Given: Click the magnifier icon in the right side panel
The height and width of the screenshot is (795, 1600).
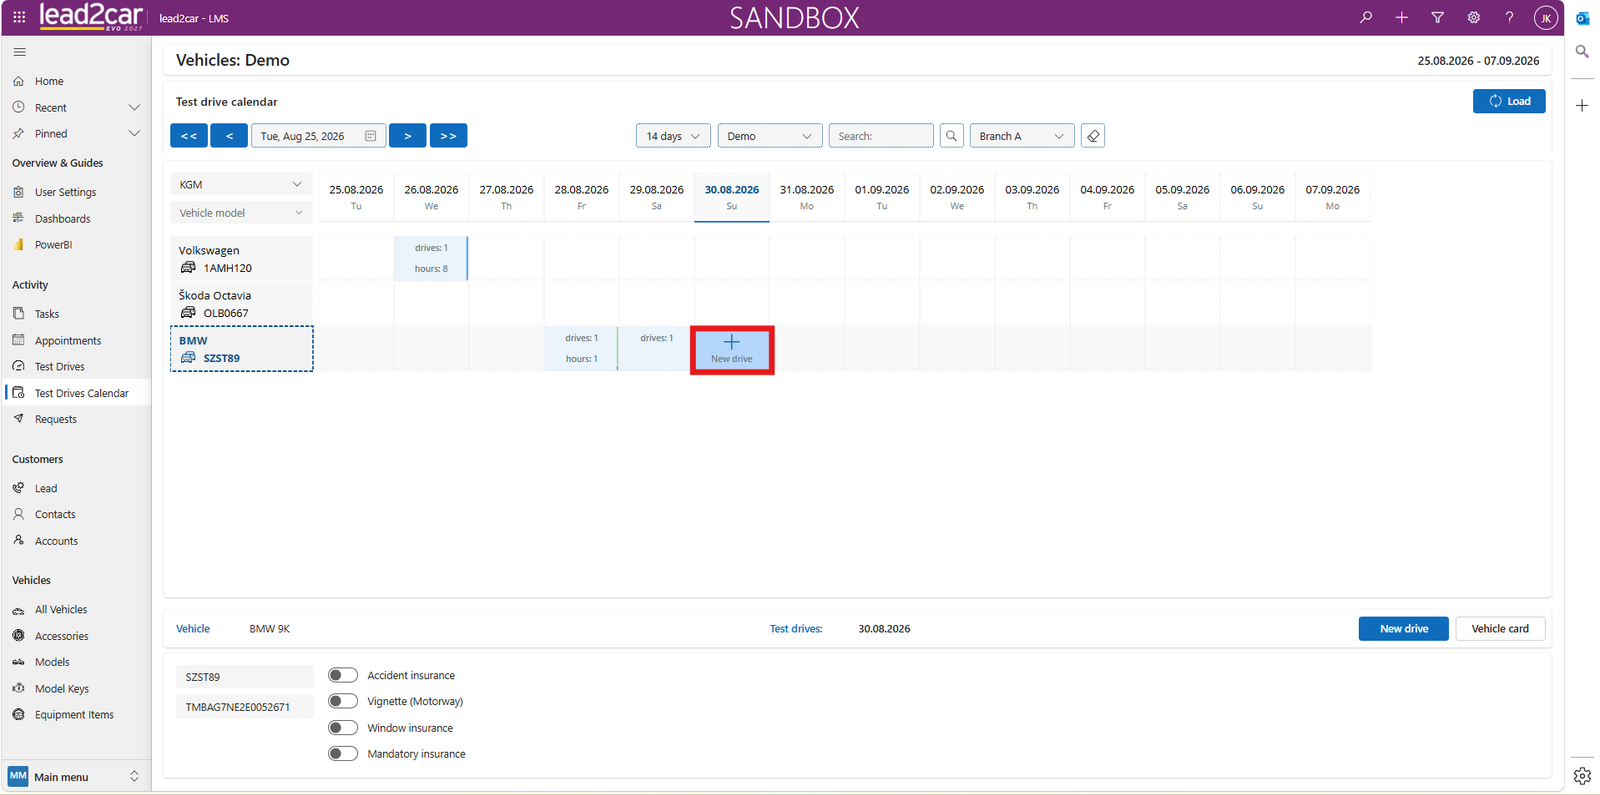Looking at the screenshot, I should [1582, 52].
